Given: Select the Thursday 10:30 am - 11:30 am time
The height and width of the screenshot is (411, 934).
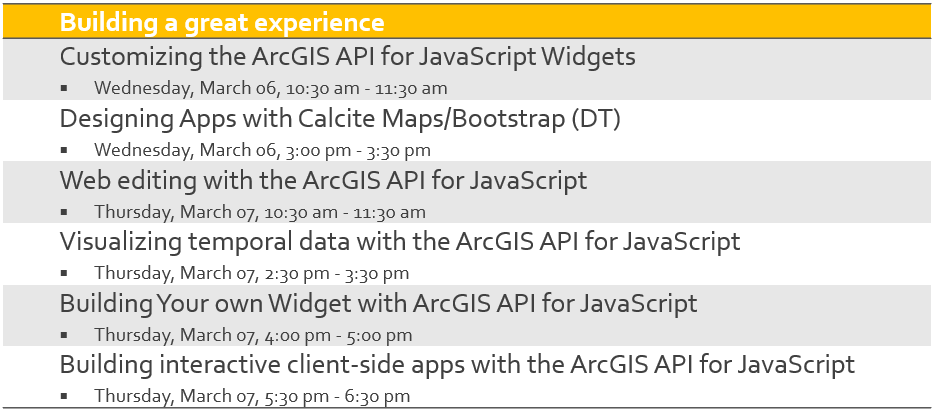Looking at the screenshot, I should [260, 212].
